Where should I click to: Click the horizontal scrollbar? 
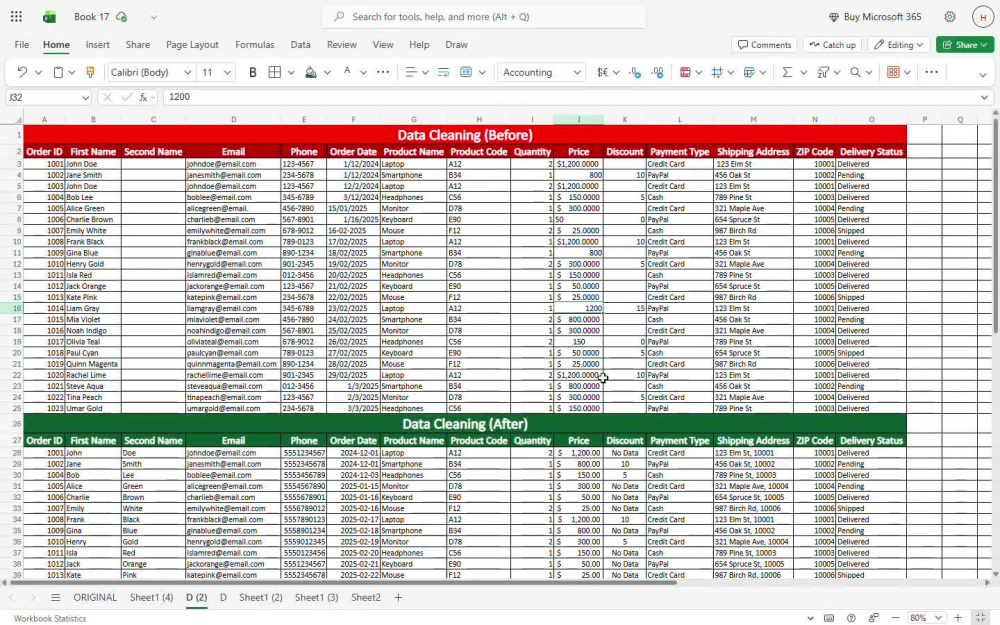point(343,582)
